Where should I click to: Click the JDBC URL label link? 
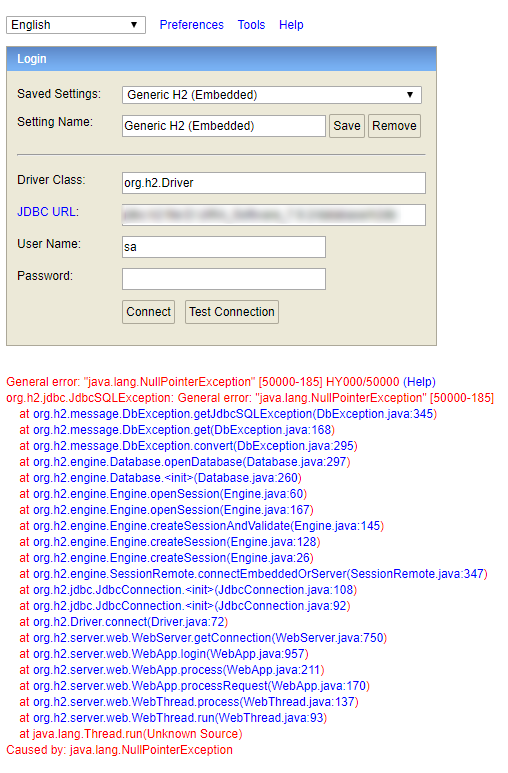(x=48, y=211)
